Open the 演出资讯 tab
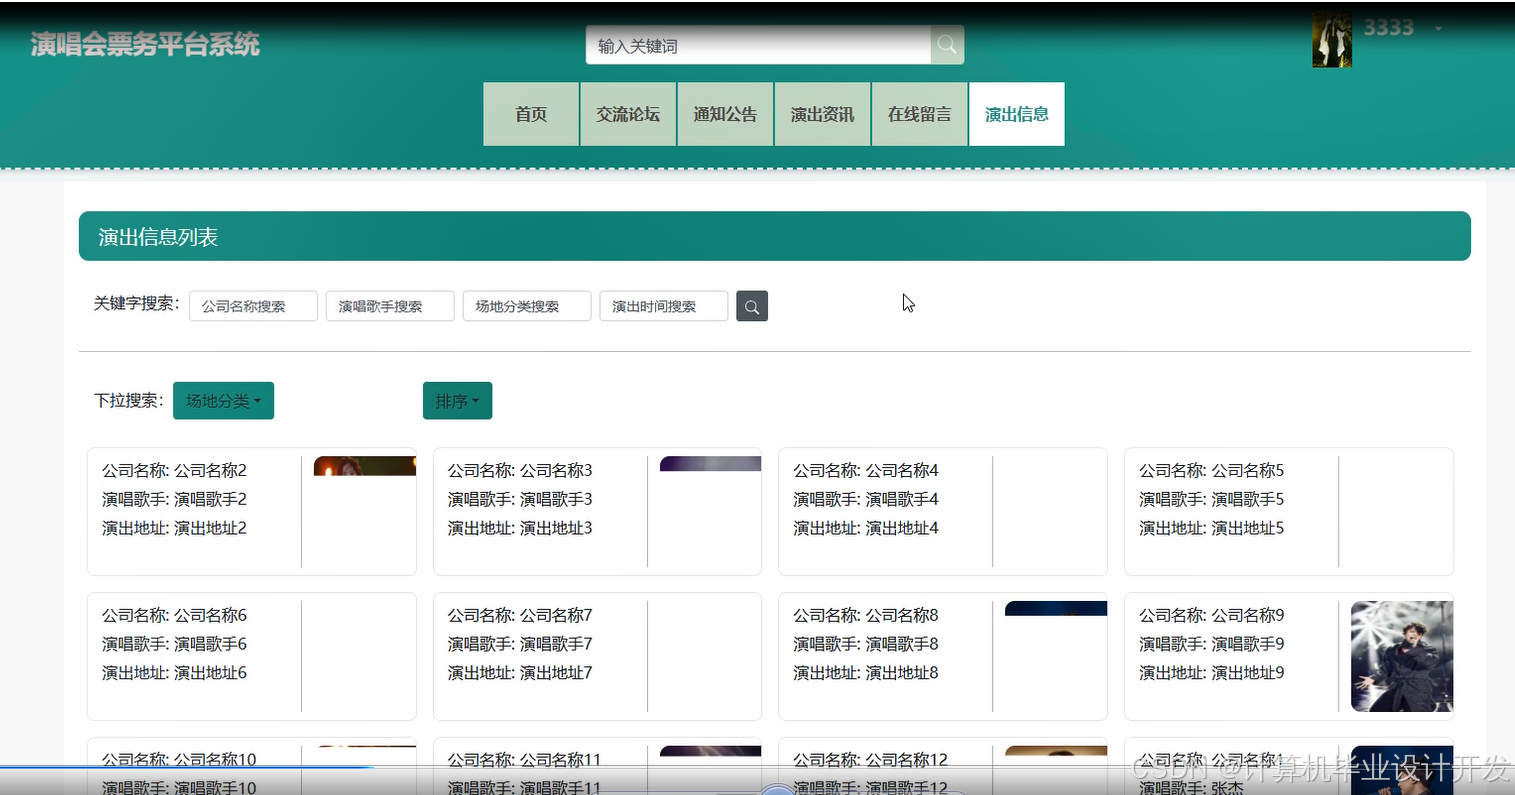This screenshot has width=1515, height=795. pos(822,114)
